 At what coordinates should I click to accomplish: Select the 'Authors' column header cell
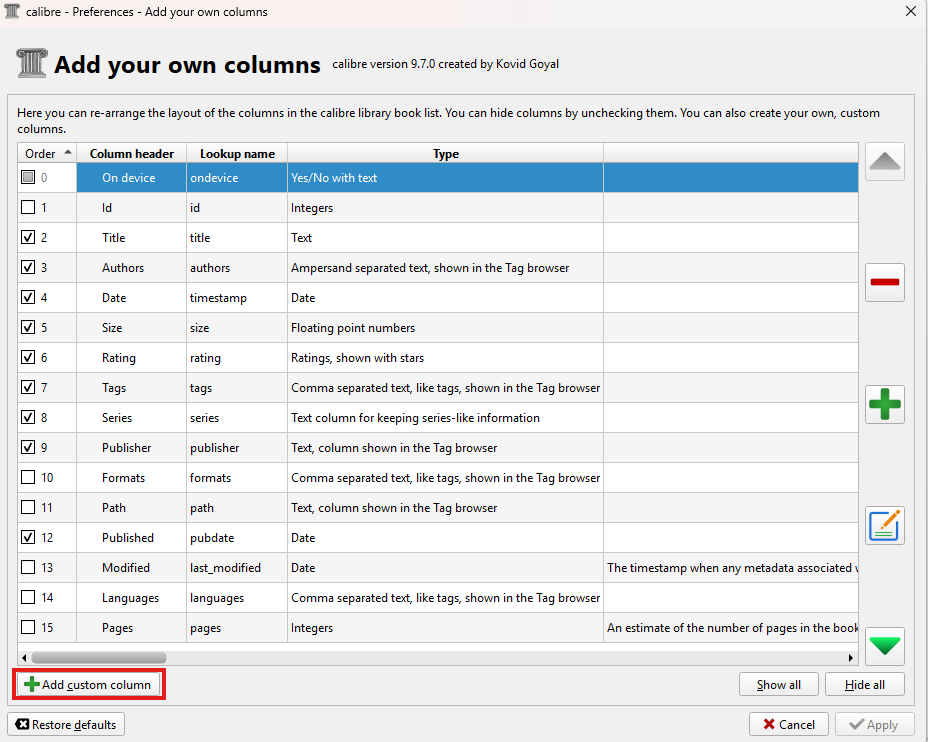pos(131,267)
